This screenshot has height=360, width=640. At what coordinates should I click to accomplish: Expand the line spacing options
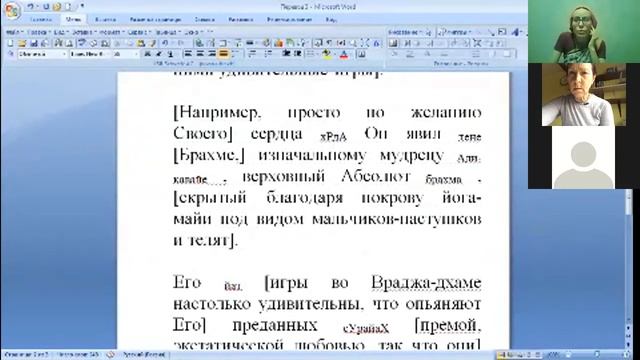pyautogui.click(x=236, y=54)
